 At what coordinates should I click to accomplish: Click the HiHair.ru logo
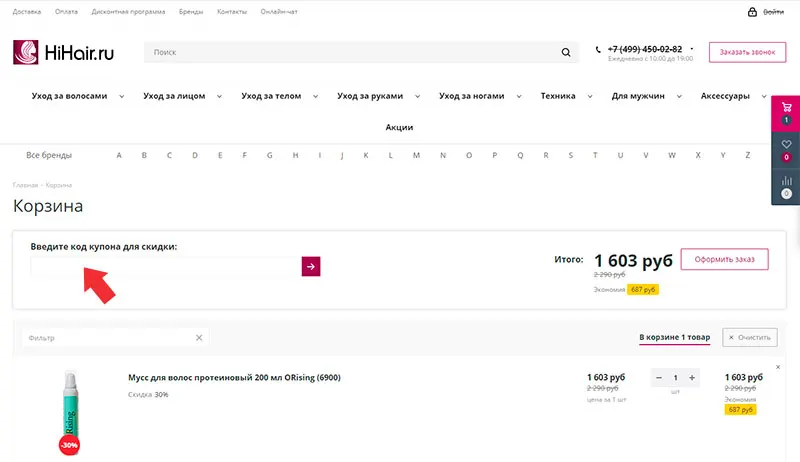pyautogui.click(x=64, y=52)
